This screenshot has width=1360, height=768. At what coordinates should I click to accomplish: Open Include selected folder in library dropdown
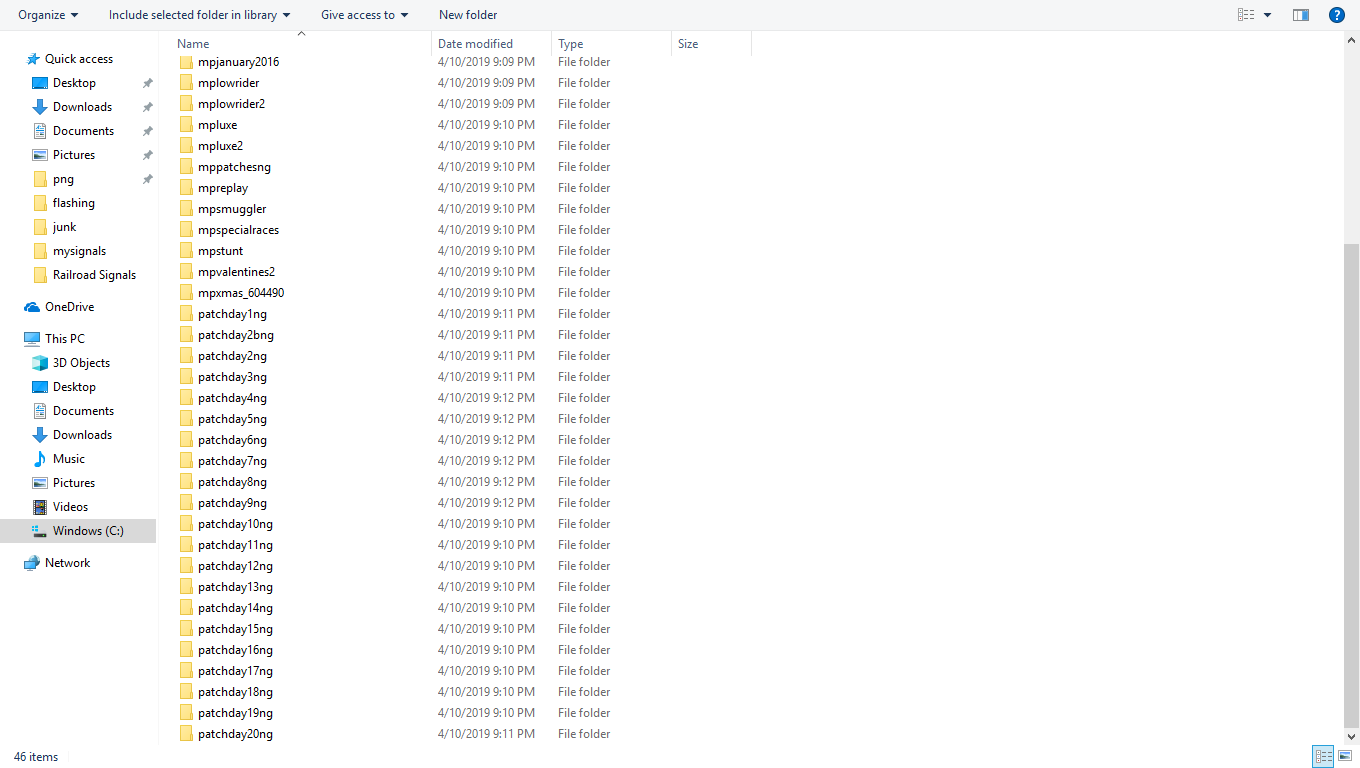point(200,15)
